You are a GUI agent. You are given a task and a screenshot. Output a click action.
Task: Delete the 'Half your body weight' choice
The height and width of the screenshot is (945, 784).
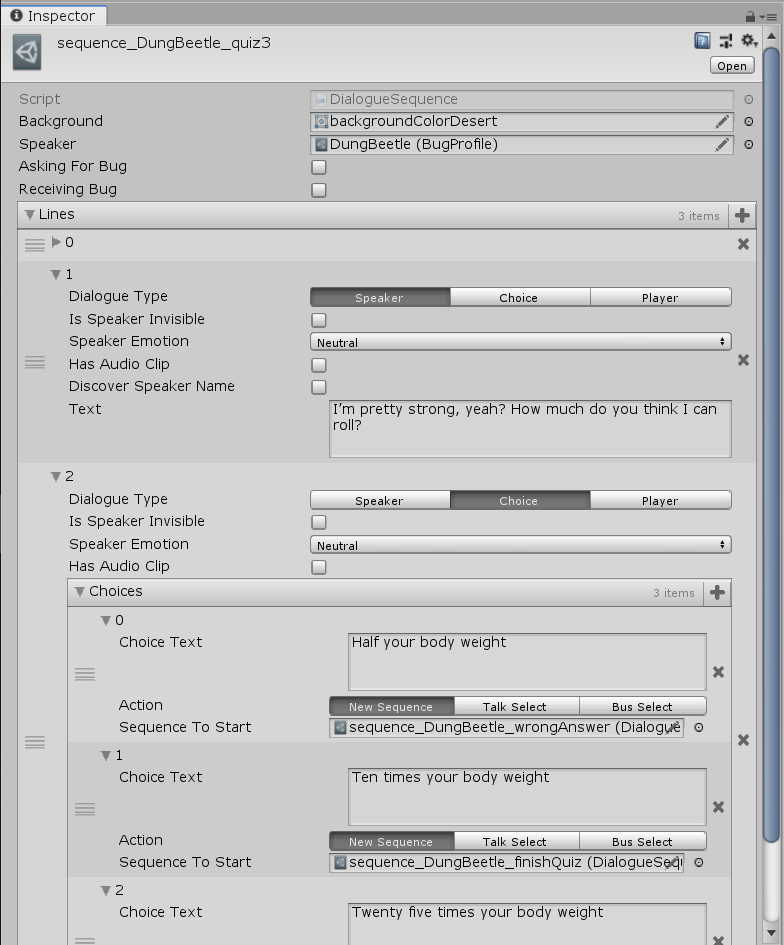click(x=718, y=672)
